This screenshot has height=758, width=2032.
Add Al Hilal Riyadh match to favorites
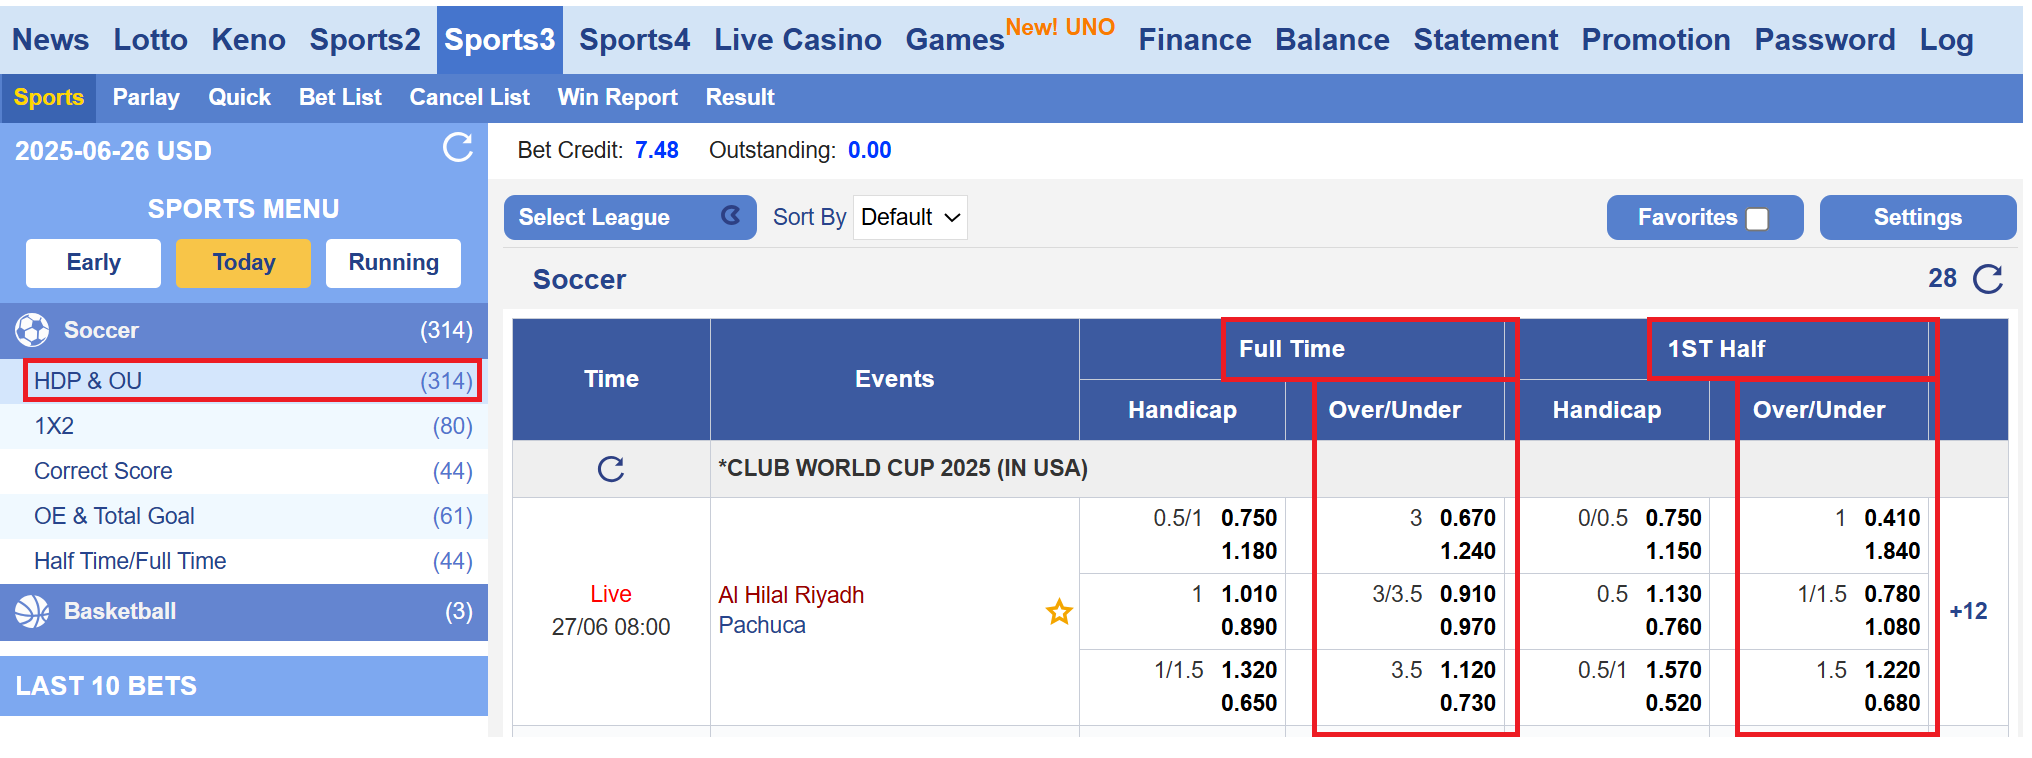click(1059, 611)
